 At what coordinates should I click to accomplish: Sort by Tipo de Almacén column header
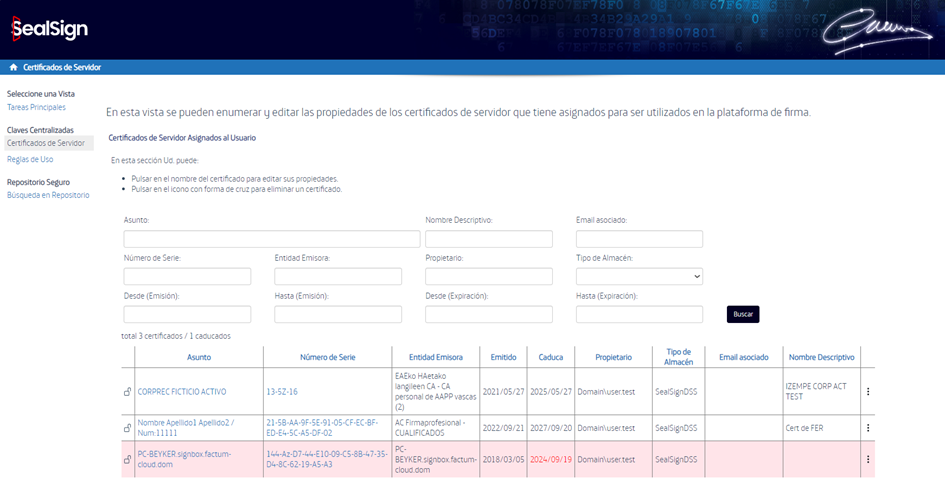(x=679, y=357)
